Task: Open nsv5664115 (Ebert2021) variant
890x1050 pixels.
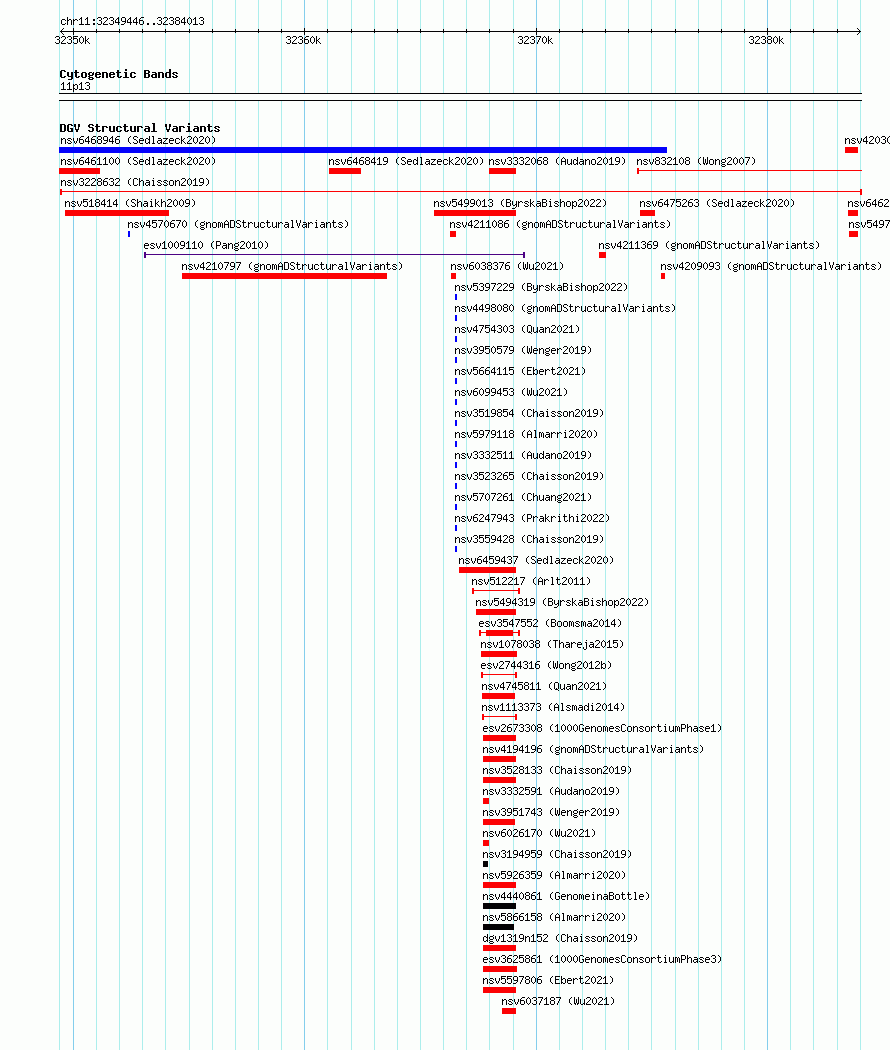Action: coord(520,372)
